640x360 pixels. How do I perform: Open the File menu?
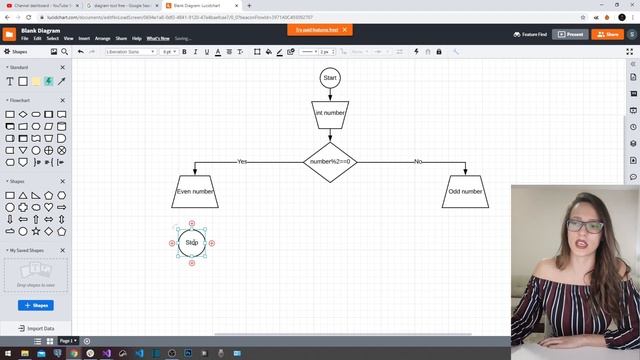tap(24, 38)
